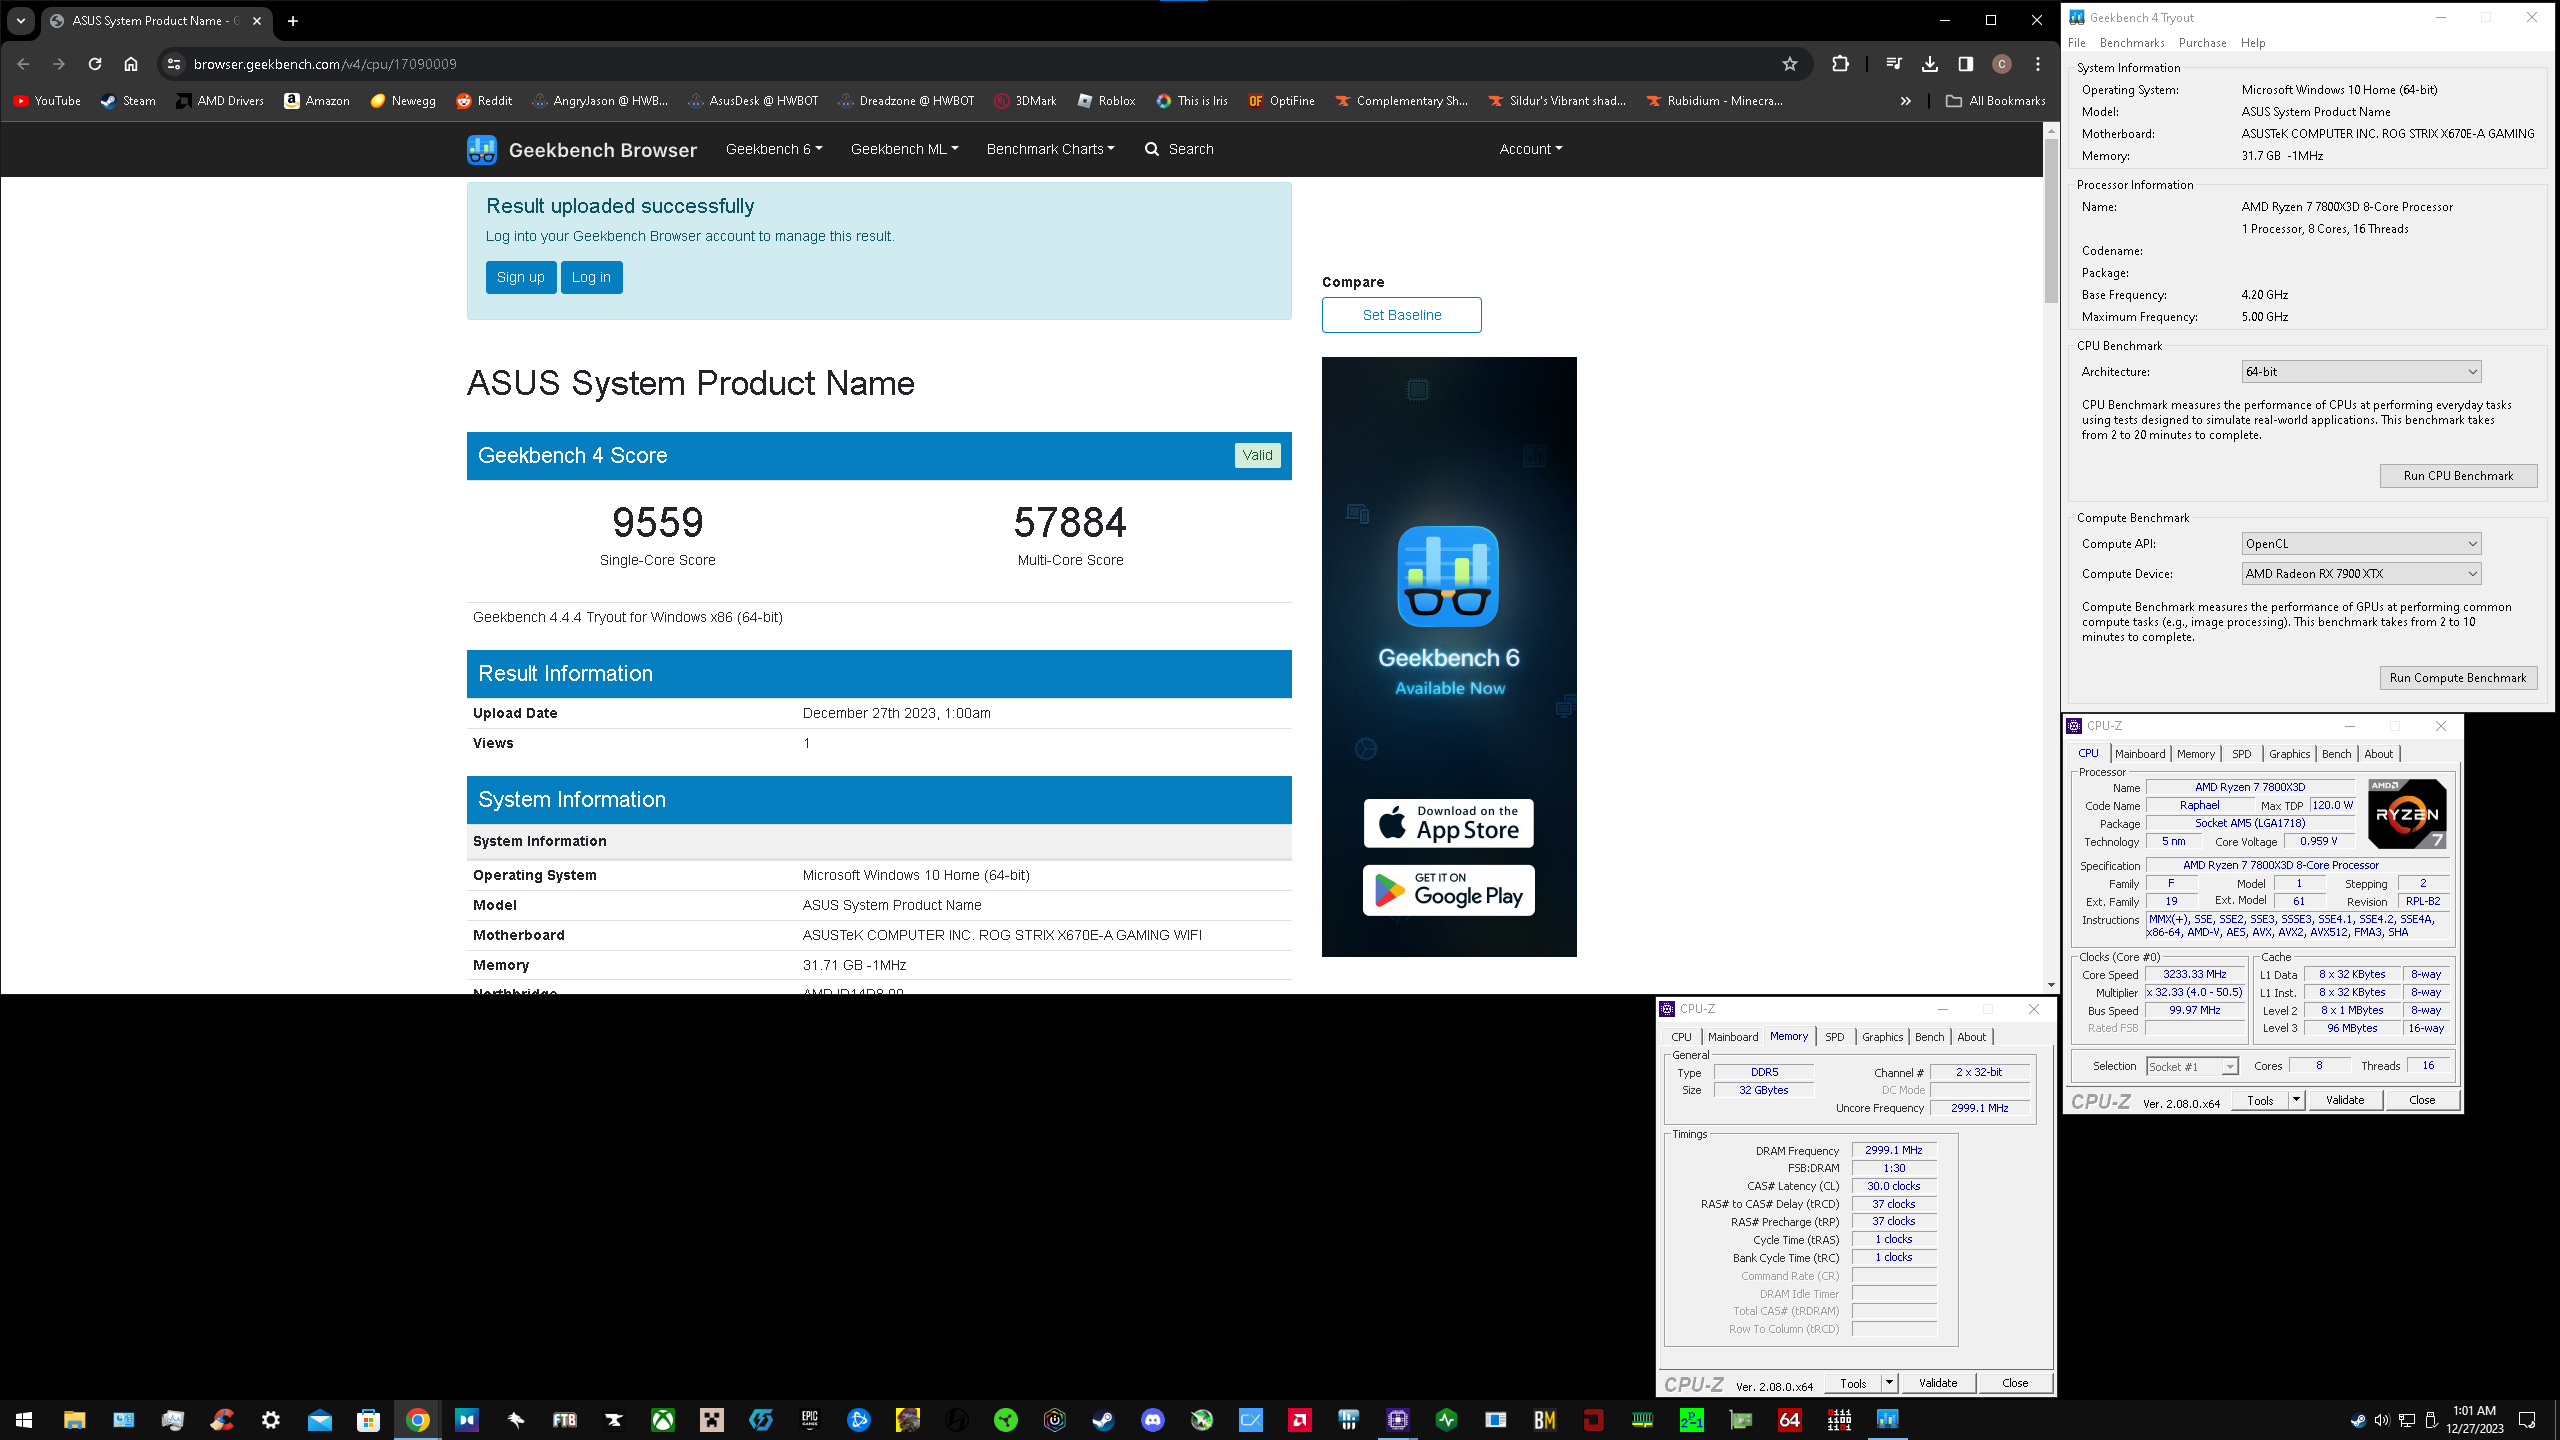
Task: Click the Chrome profile avatar
Action: click(x=2002, y=64)
